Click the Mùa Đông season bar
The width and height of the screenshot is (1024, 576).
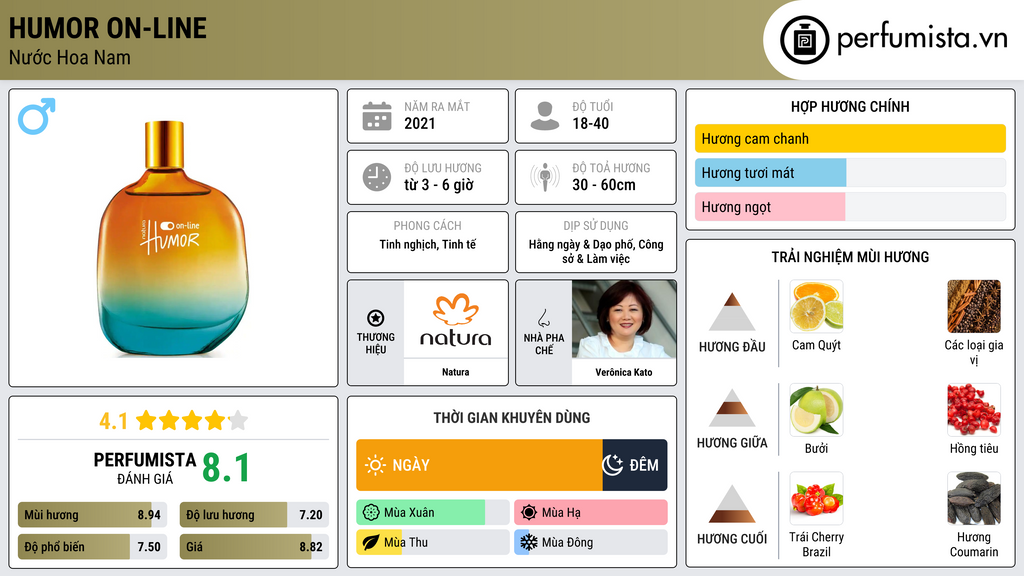591,543
